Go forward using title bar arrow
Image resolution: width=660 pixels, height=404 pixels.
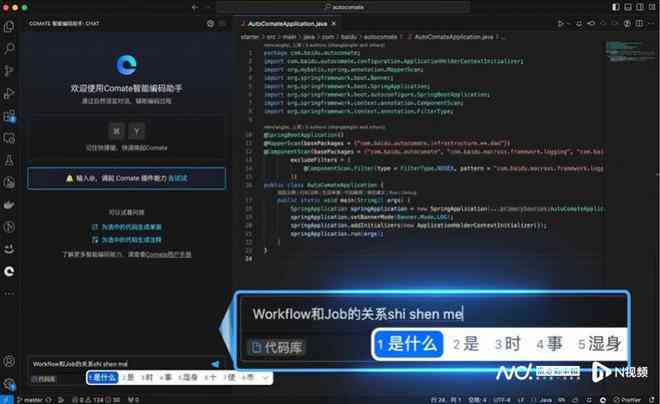208,7
